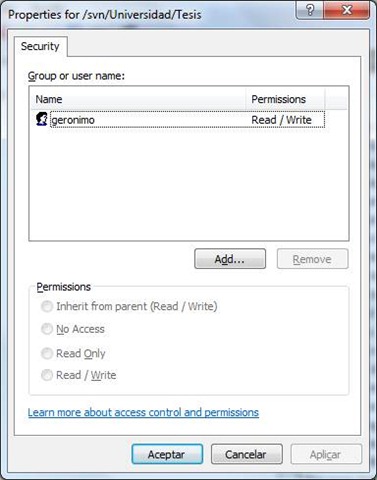Screen dimensions: 377x480
Task: Click empty area of the user list
Action: point(189,185)
